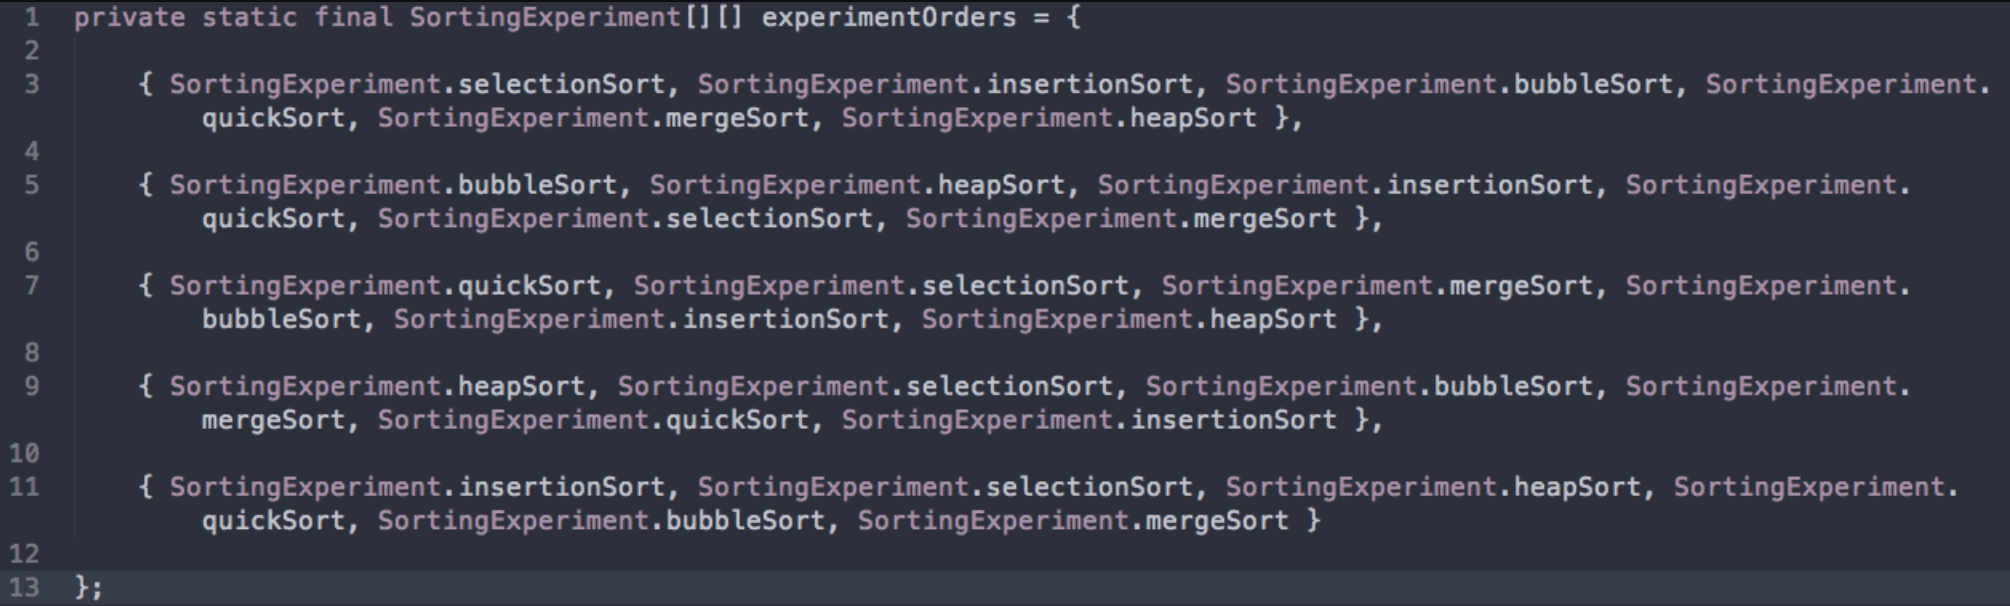Click heapSort at the start of line 9
The width and height of the screenshot is (2010, 606).
[521, 387]
